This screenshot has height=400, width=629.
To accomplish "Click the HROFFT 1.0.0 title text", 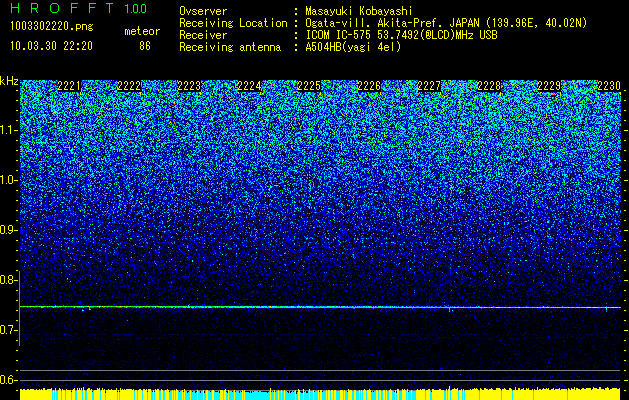I will tap(79, 8).
